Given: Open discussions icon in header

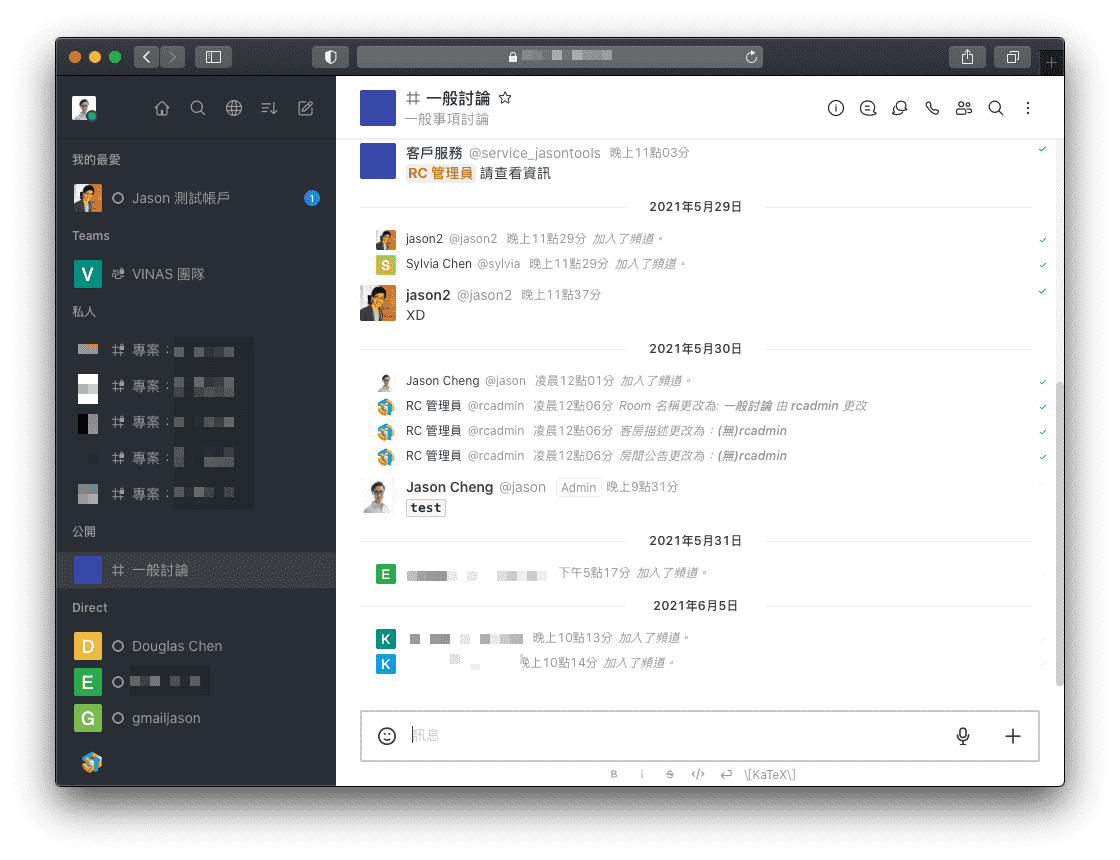Looking at the screenshot, I should pyautogui.click(x=900, y=108).
